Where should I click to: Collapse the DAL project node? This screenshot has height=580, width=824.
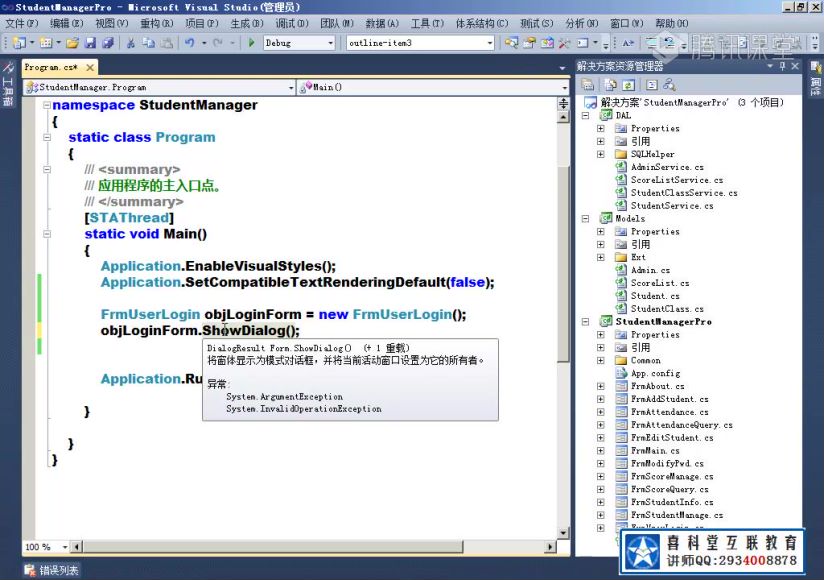pyautogui.click(x=585, y=116)
